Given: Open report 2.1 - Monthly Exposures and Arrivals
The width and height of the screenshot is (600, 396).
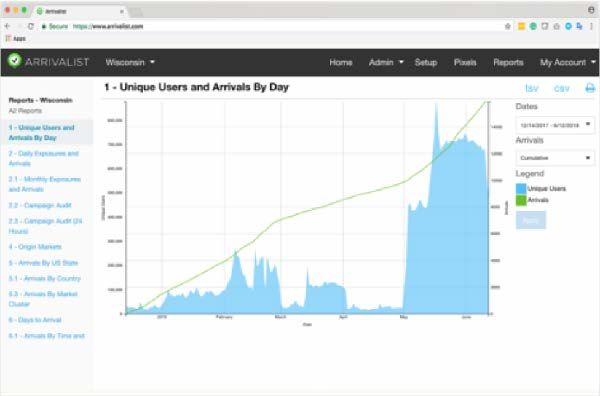Looking at the screenshot, I should [x=44, y=184].
